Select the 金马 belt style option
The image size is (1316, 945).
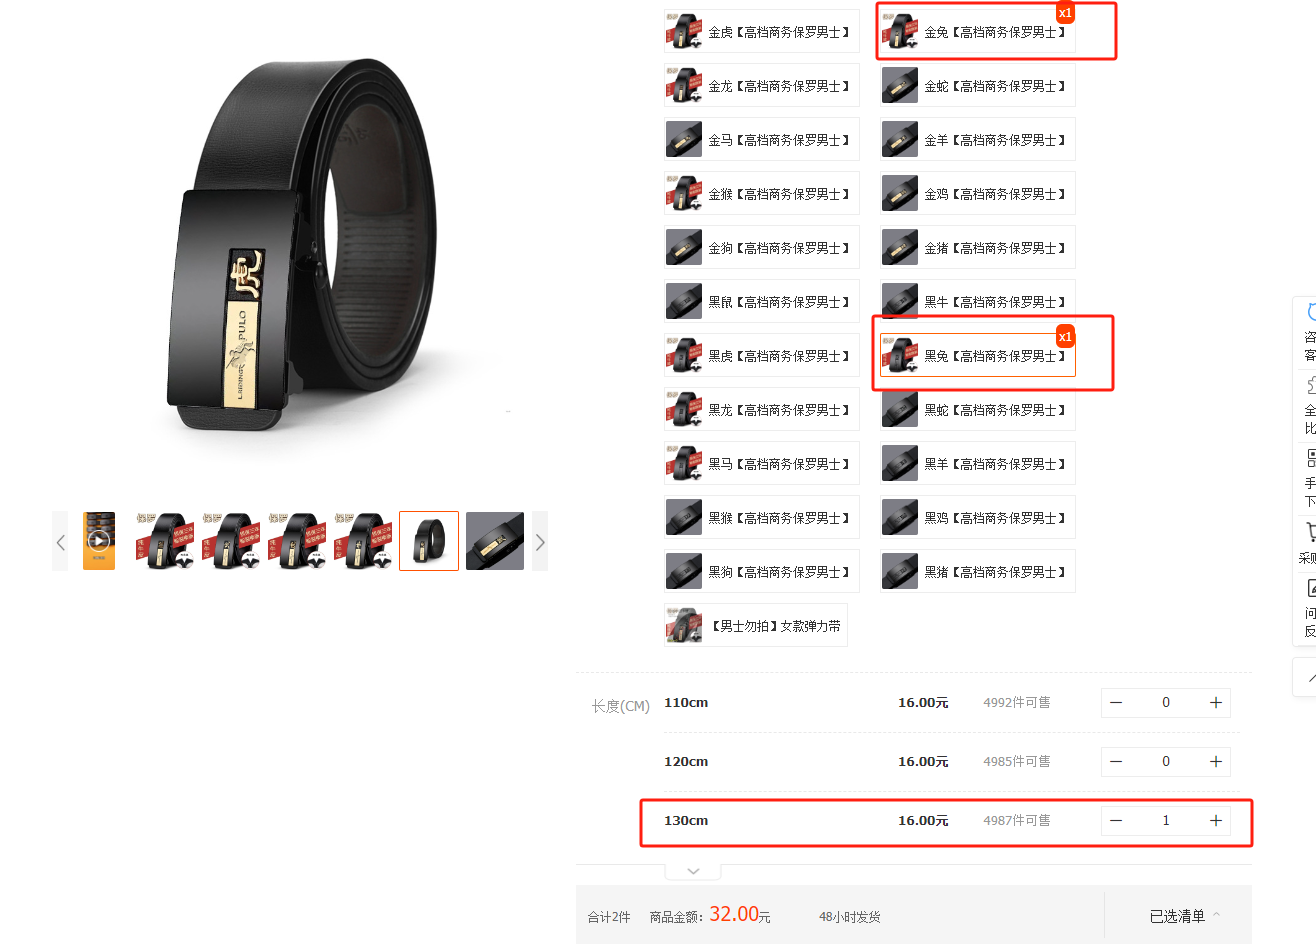[x=762, y=139]
